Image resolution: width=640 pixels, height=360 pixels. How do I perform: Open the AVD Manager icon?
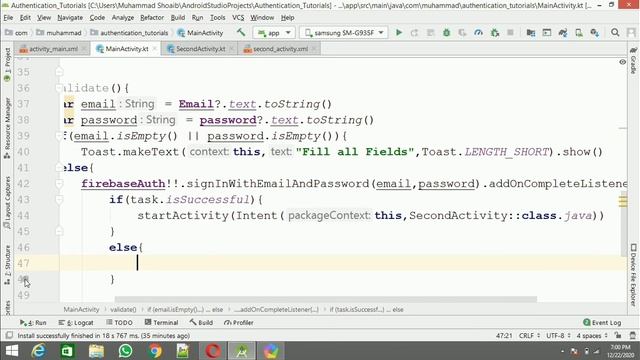(579, 33)
